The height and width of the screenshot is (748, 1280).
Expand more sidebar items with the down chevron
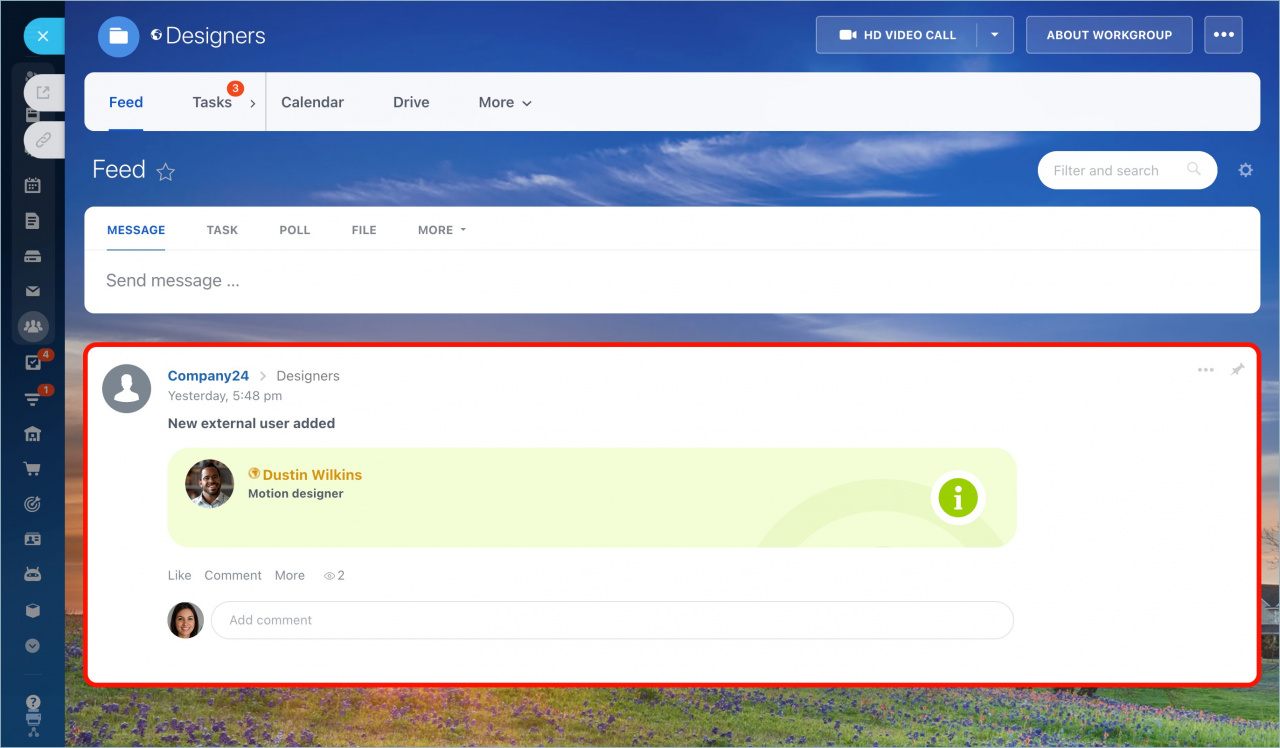[x=32, y=646]
